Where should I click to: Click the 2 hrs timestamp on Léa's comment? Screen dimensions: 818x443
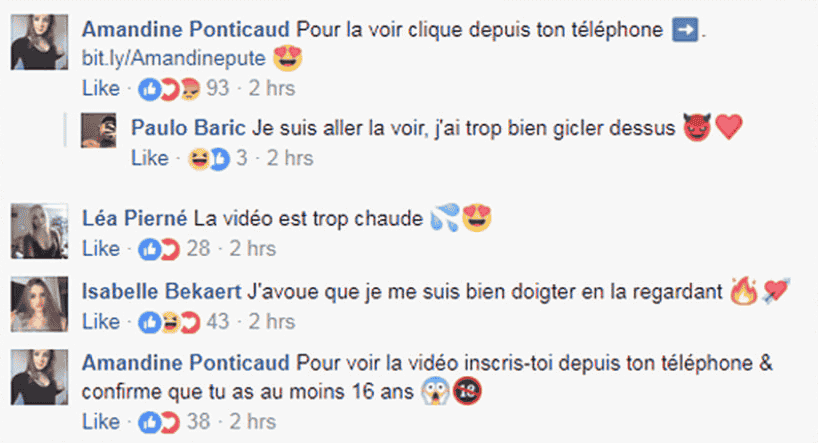tap(252, 249)
